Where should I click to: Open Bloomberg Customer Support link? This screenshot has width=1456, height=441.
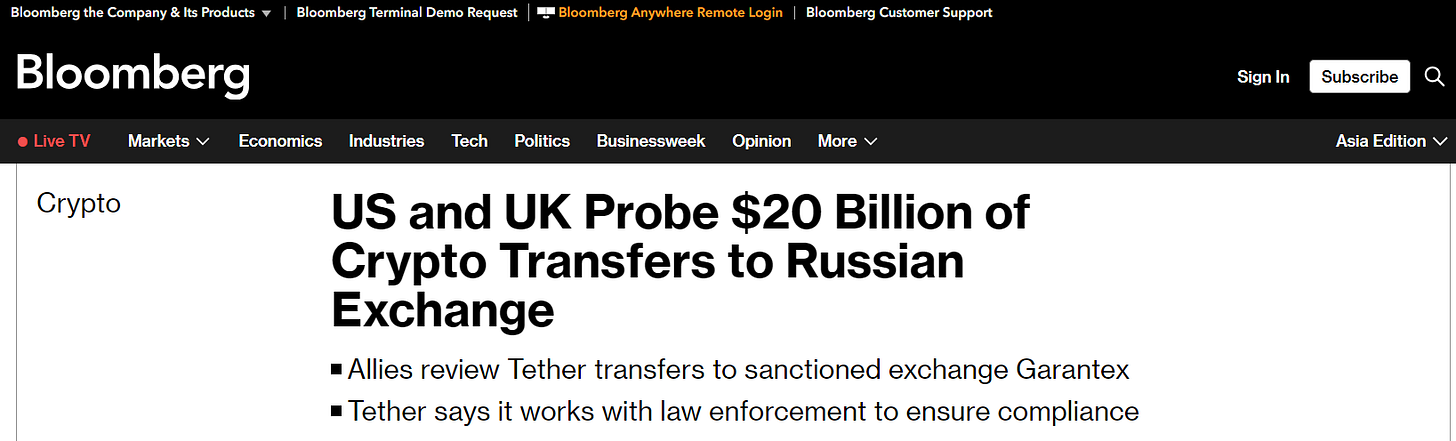899,13
